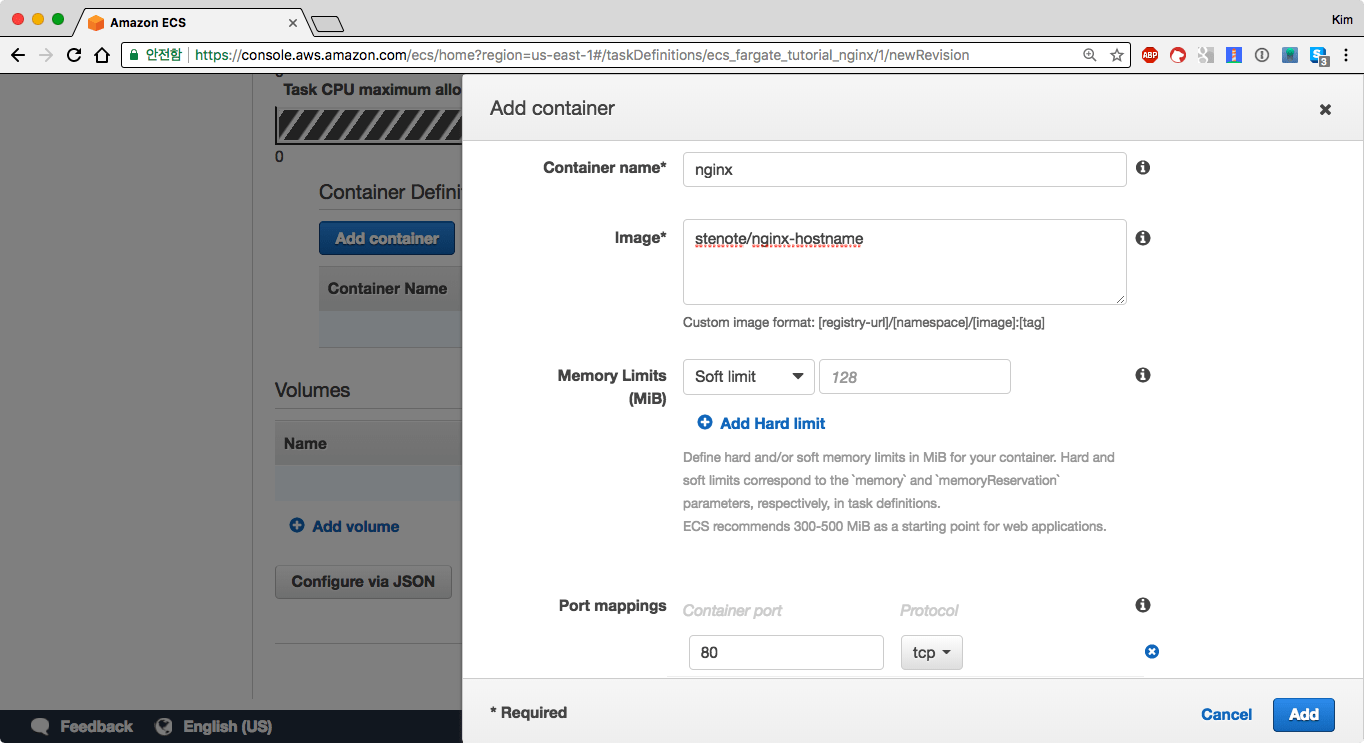Expand the tcp protocol dropdown

(x=931, y=653)
